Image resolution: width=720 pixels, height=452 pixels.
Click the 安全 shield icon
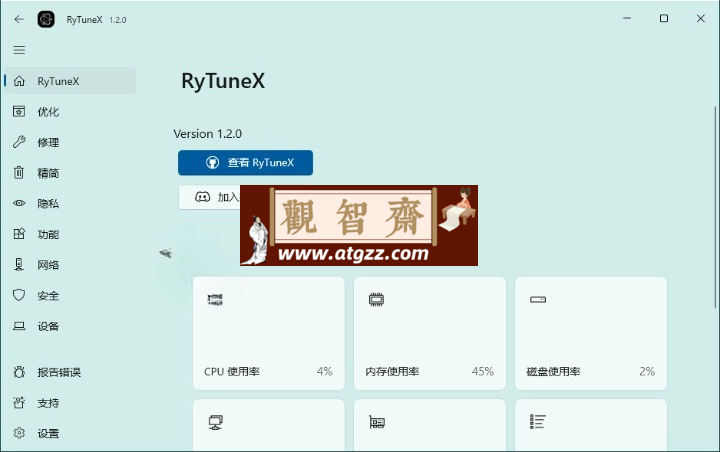point(19,295)
